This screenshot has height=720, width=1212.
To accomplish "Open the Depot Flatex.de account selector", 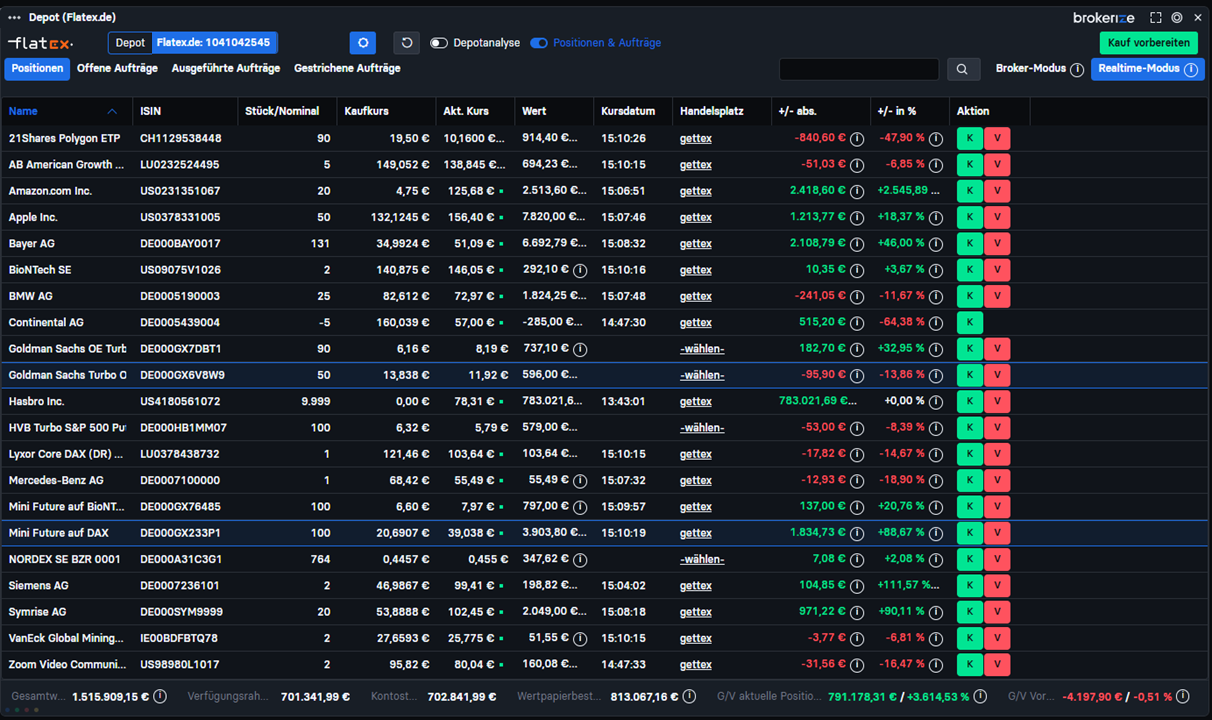I will click(x=193, y=43).
